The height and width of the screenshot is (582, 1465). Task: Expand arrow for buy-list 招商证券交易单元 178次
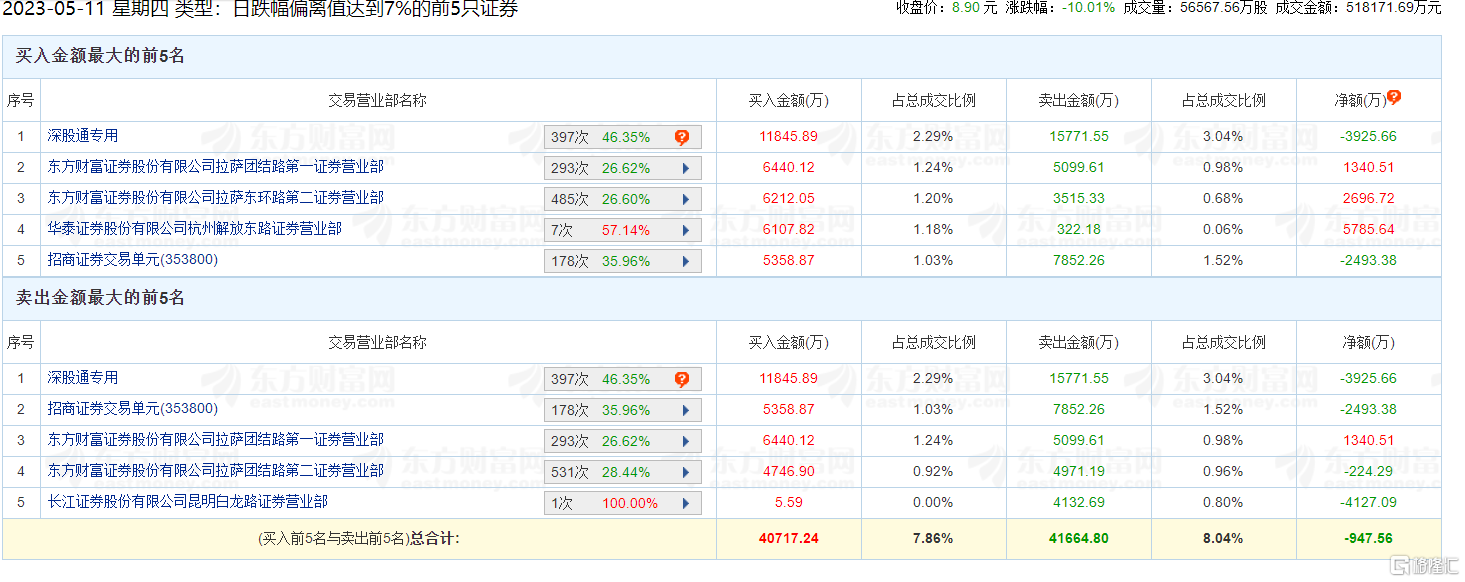tap(686, 261)
